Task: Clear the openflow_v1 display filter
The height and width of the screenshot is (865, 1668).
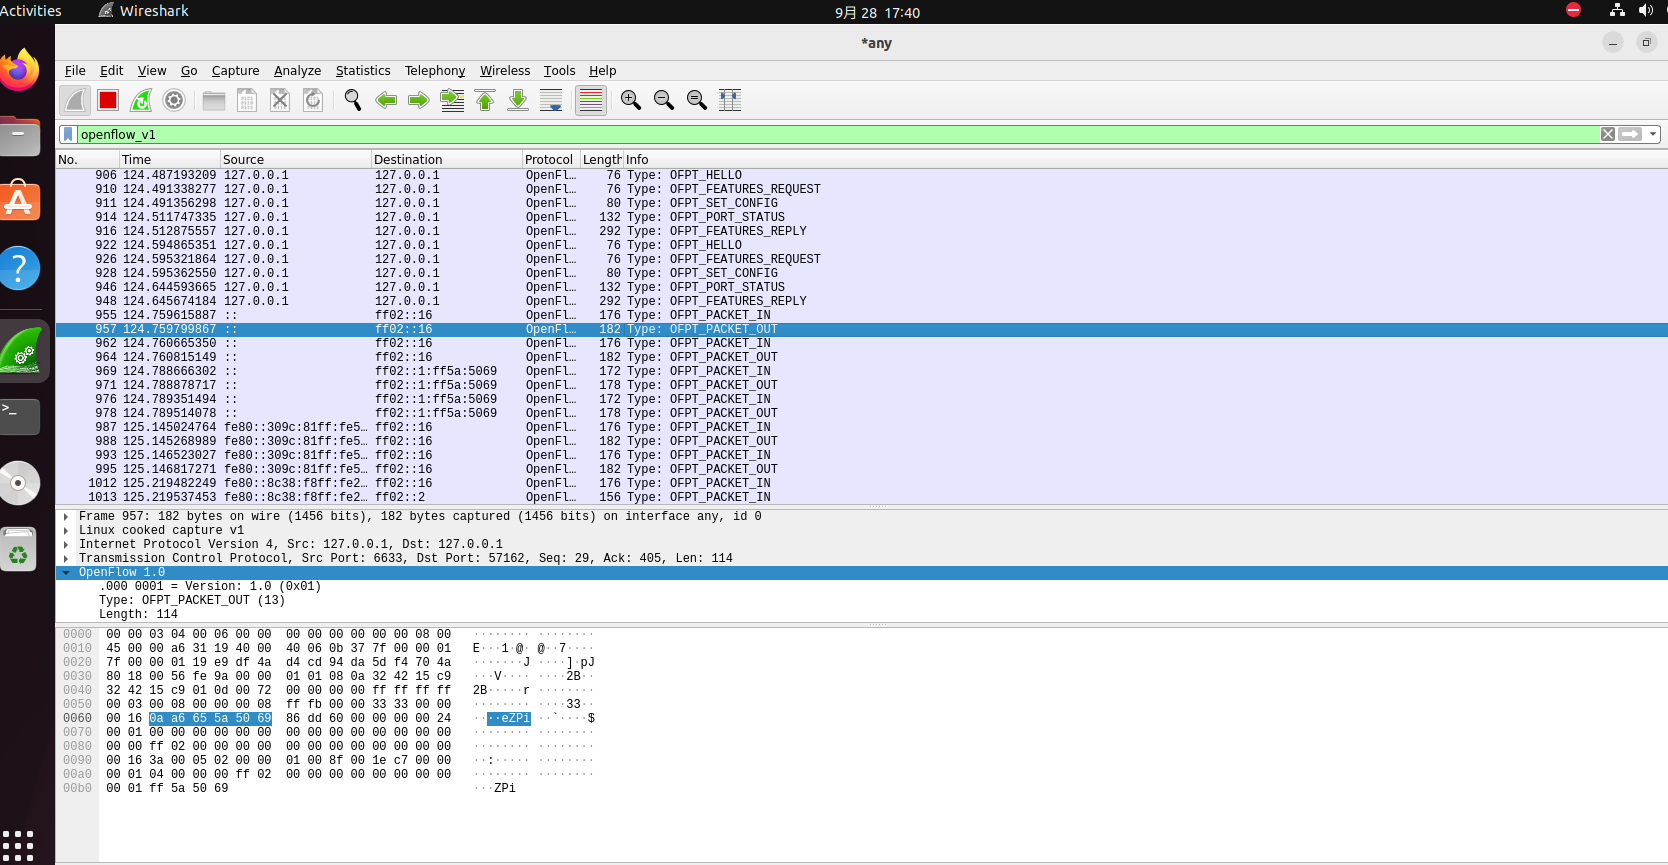Action: [x=1608, y=134]
